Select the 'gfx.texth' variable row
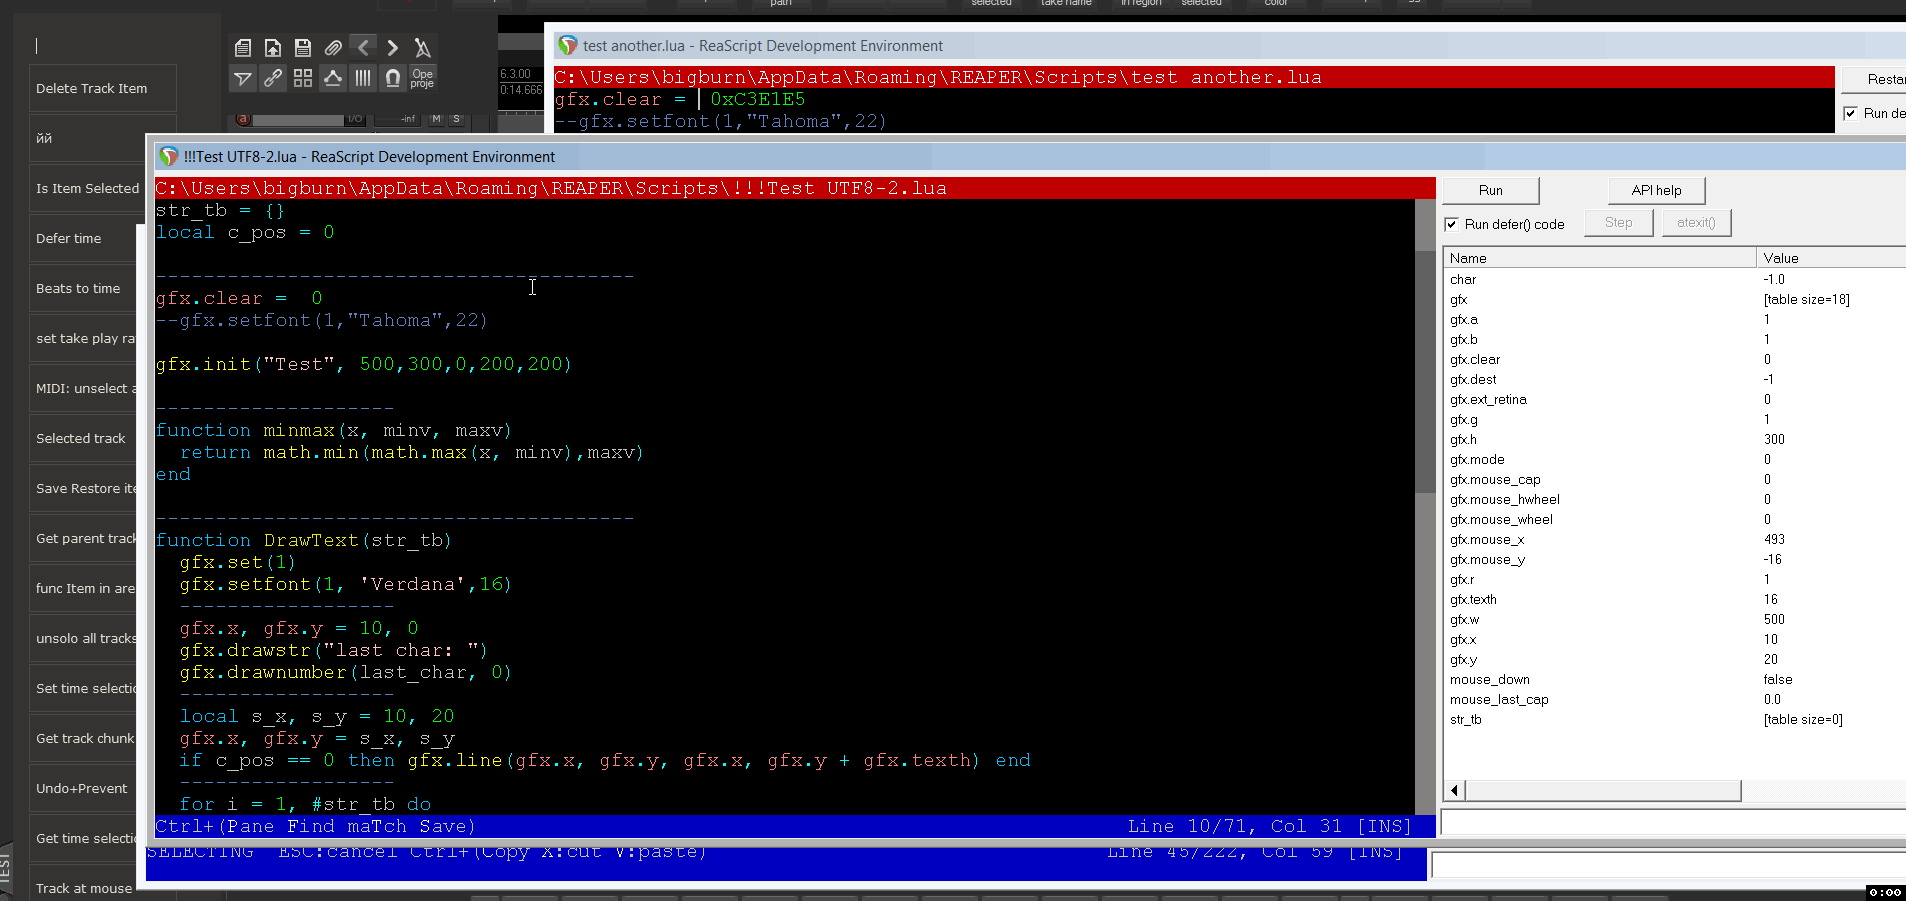The height and width of the screenshot is (901, 1906). tap(1674, 600)
